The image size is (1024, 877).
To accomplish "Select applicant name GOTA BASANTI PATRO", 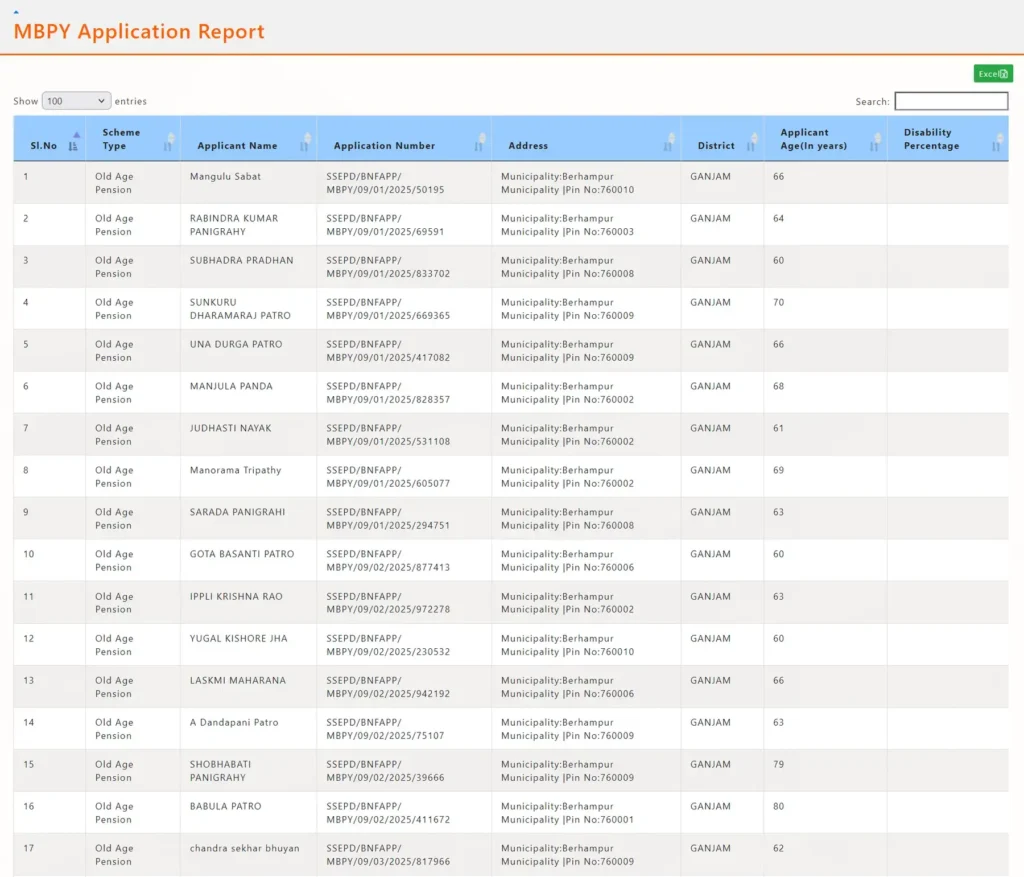I will point(242,554).
